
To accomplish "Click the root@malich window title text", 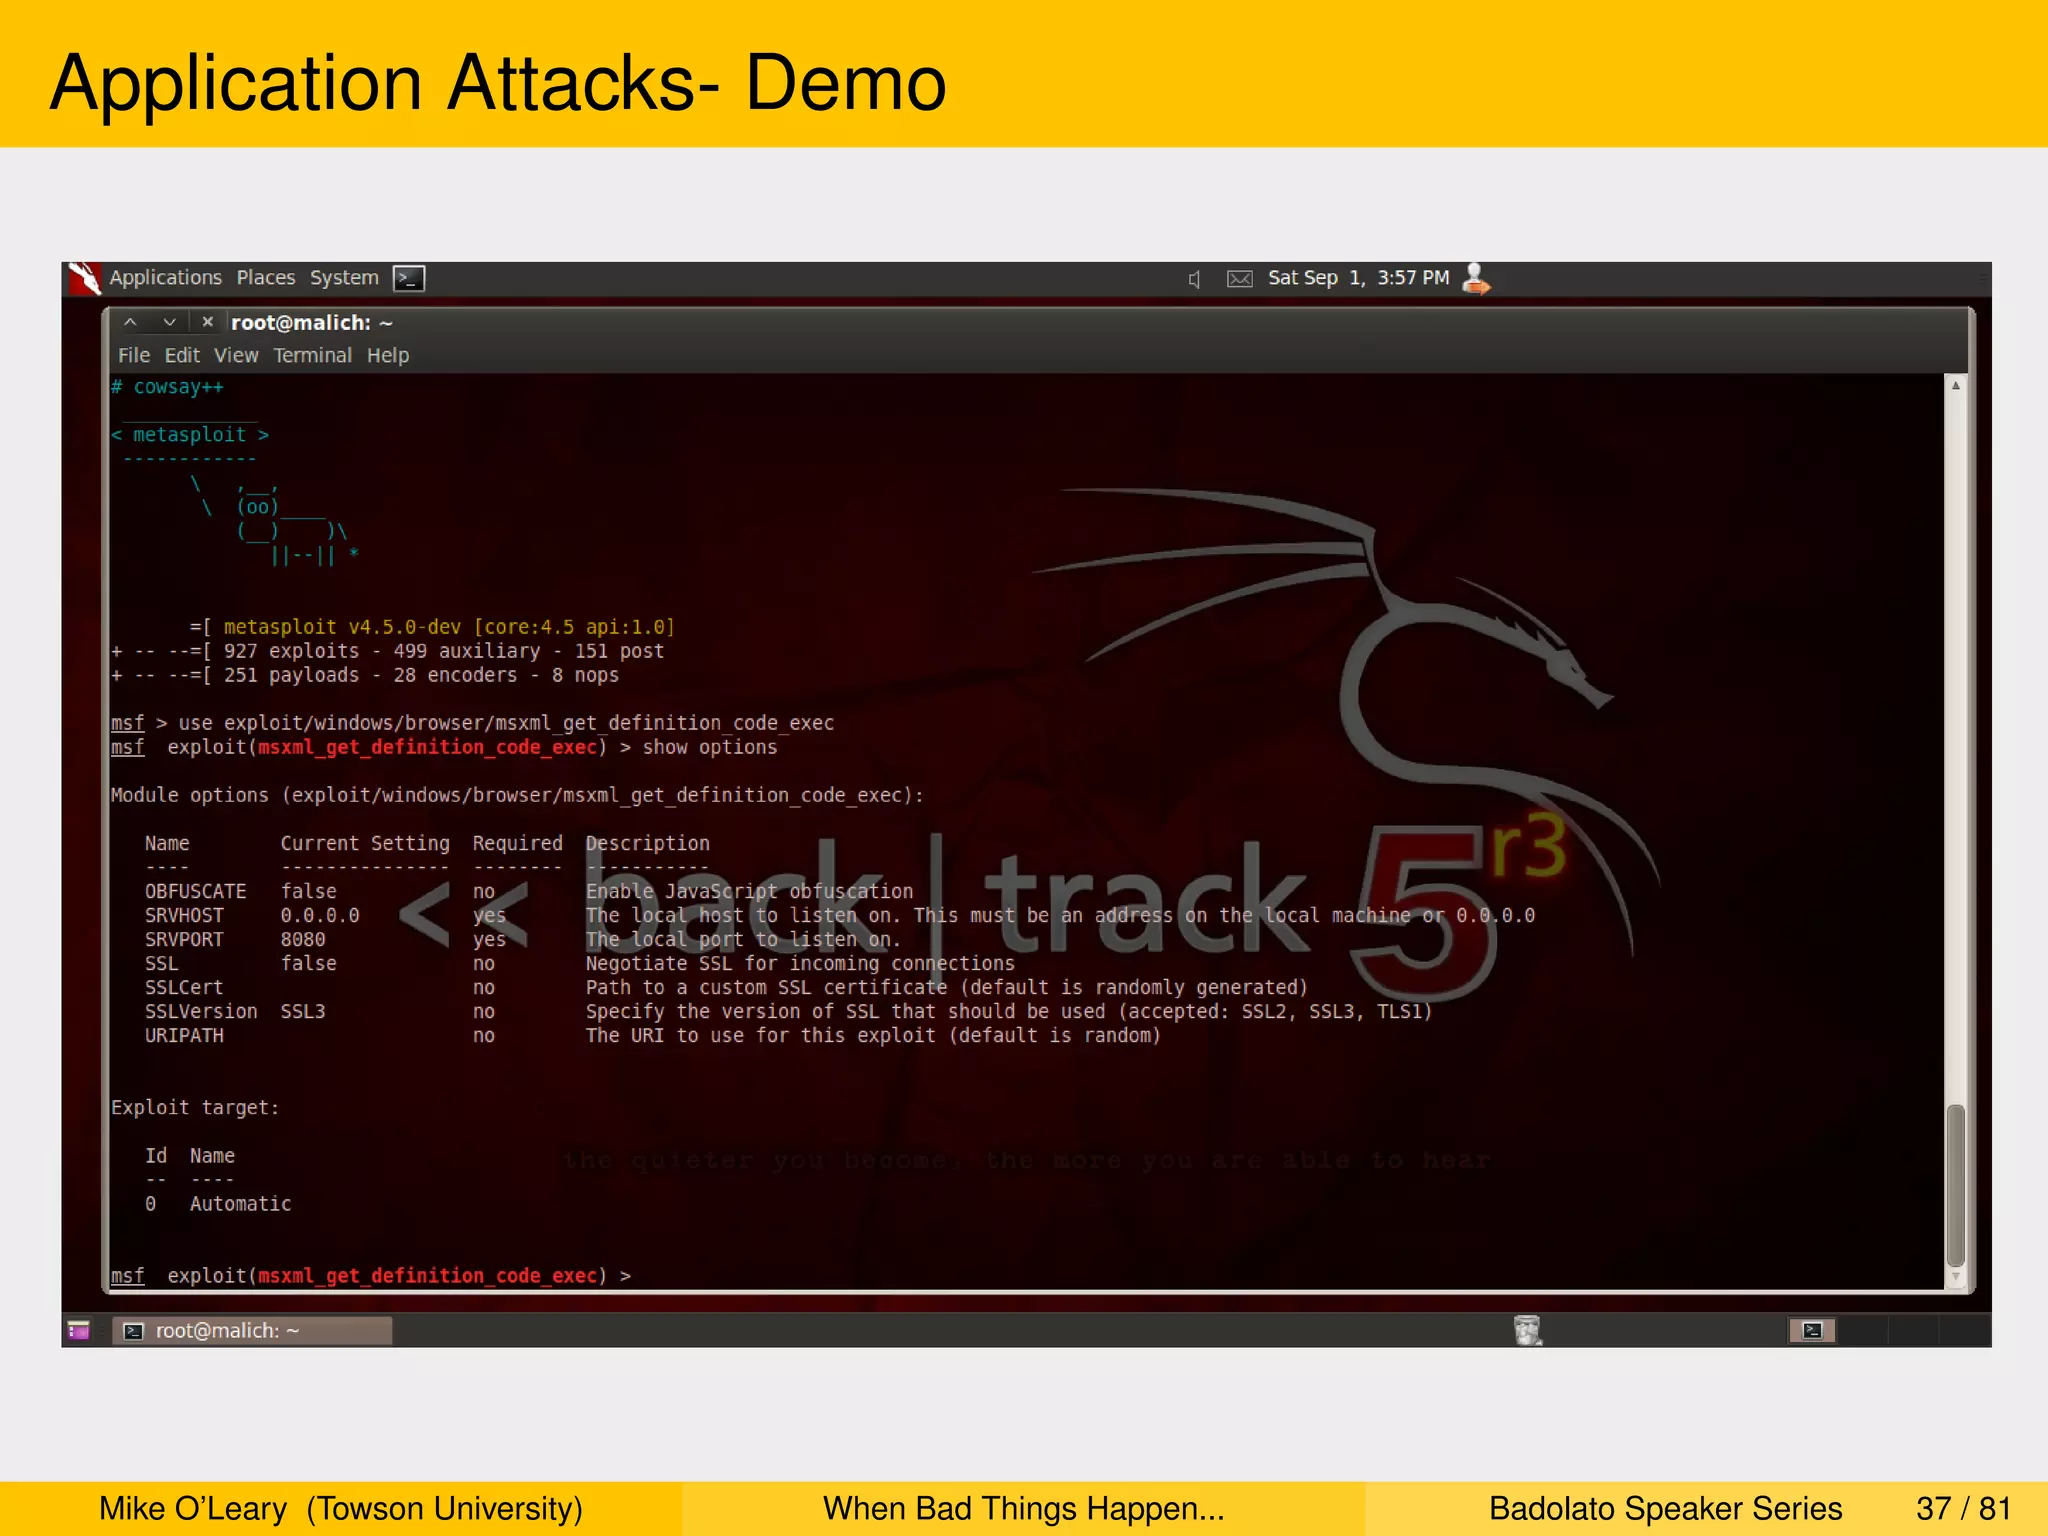I will 312,323.
